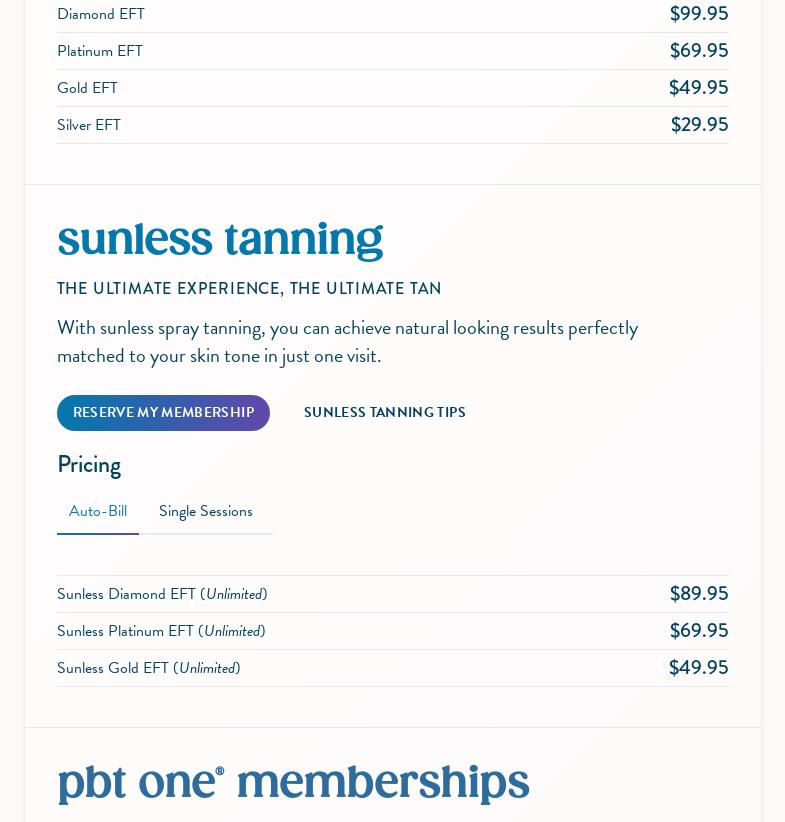Click the Pricing heading
The height and width of the screenshot is (822, 785).
[x=89, y=465]
